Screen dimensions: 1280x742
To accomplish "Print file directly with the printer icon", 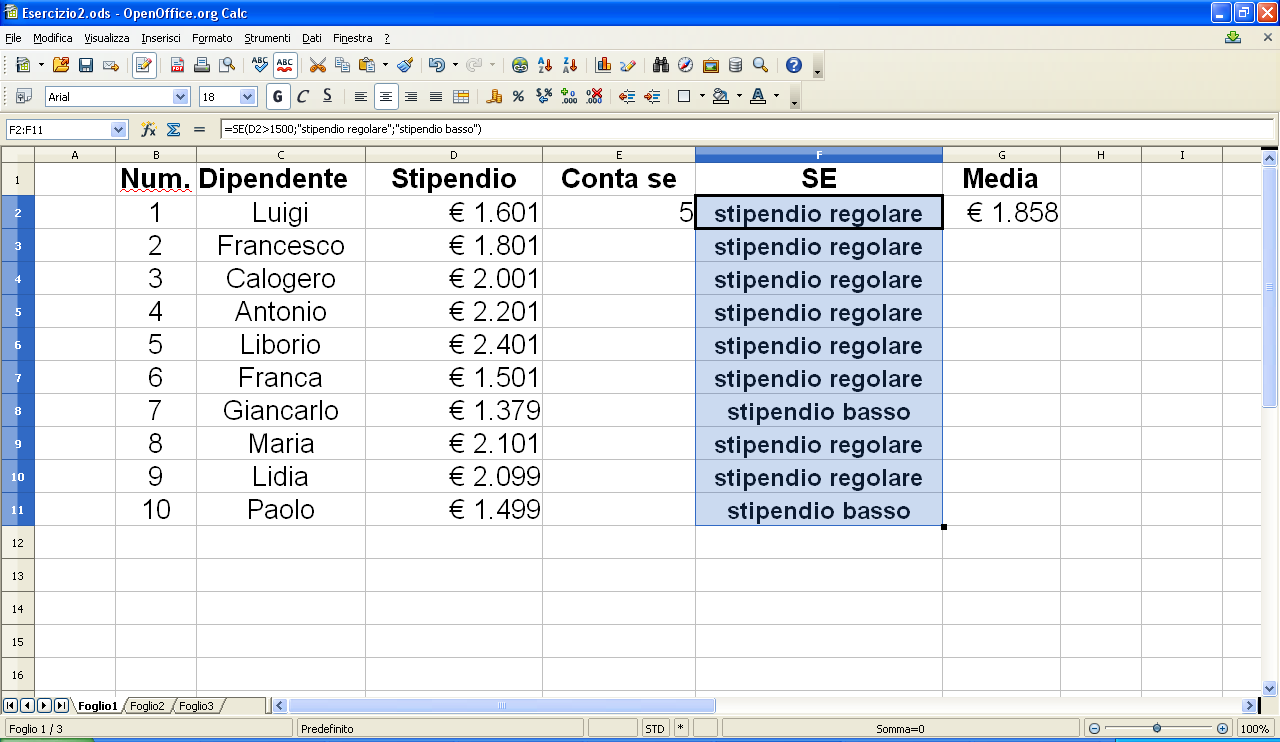I will coord(202,65).
